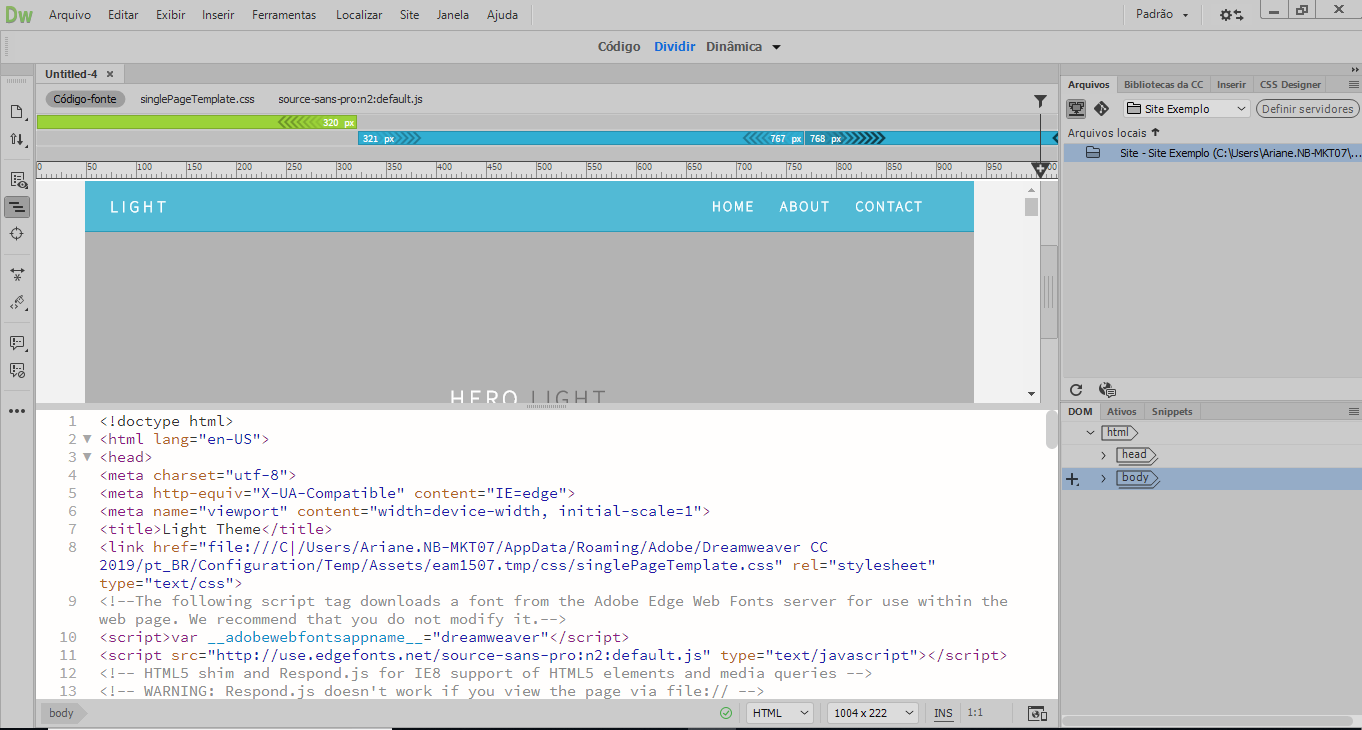This screenshot has width=1362, height=730.
Task: Collapse the html node in DOM panel
Action: click(x=1090, y=433)
